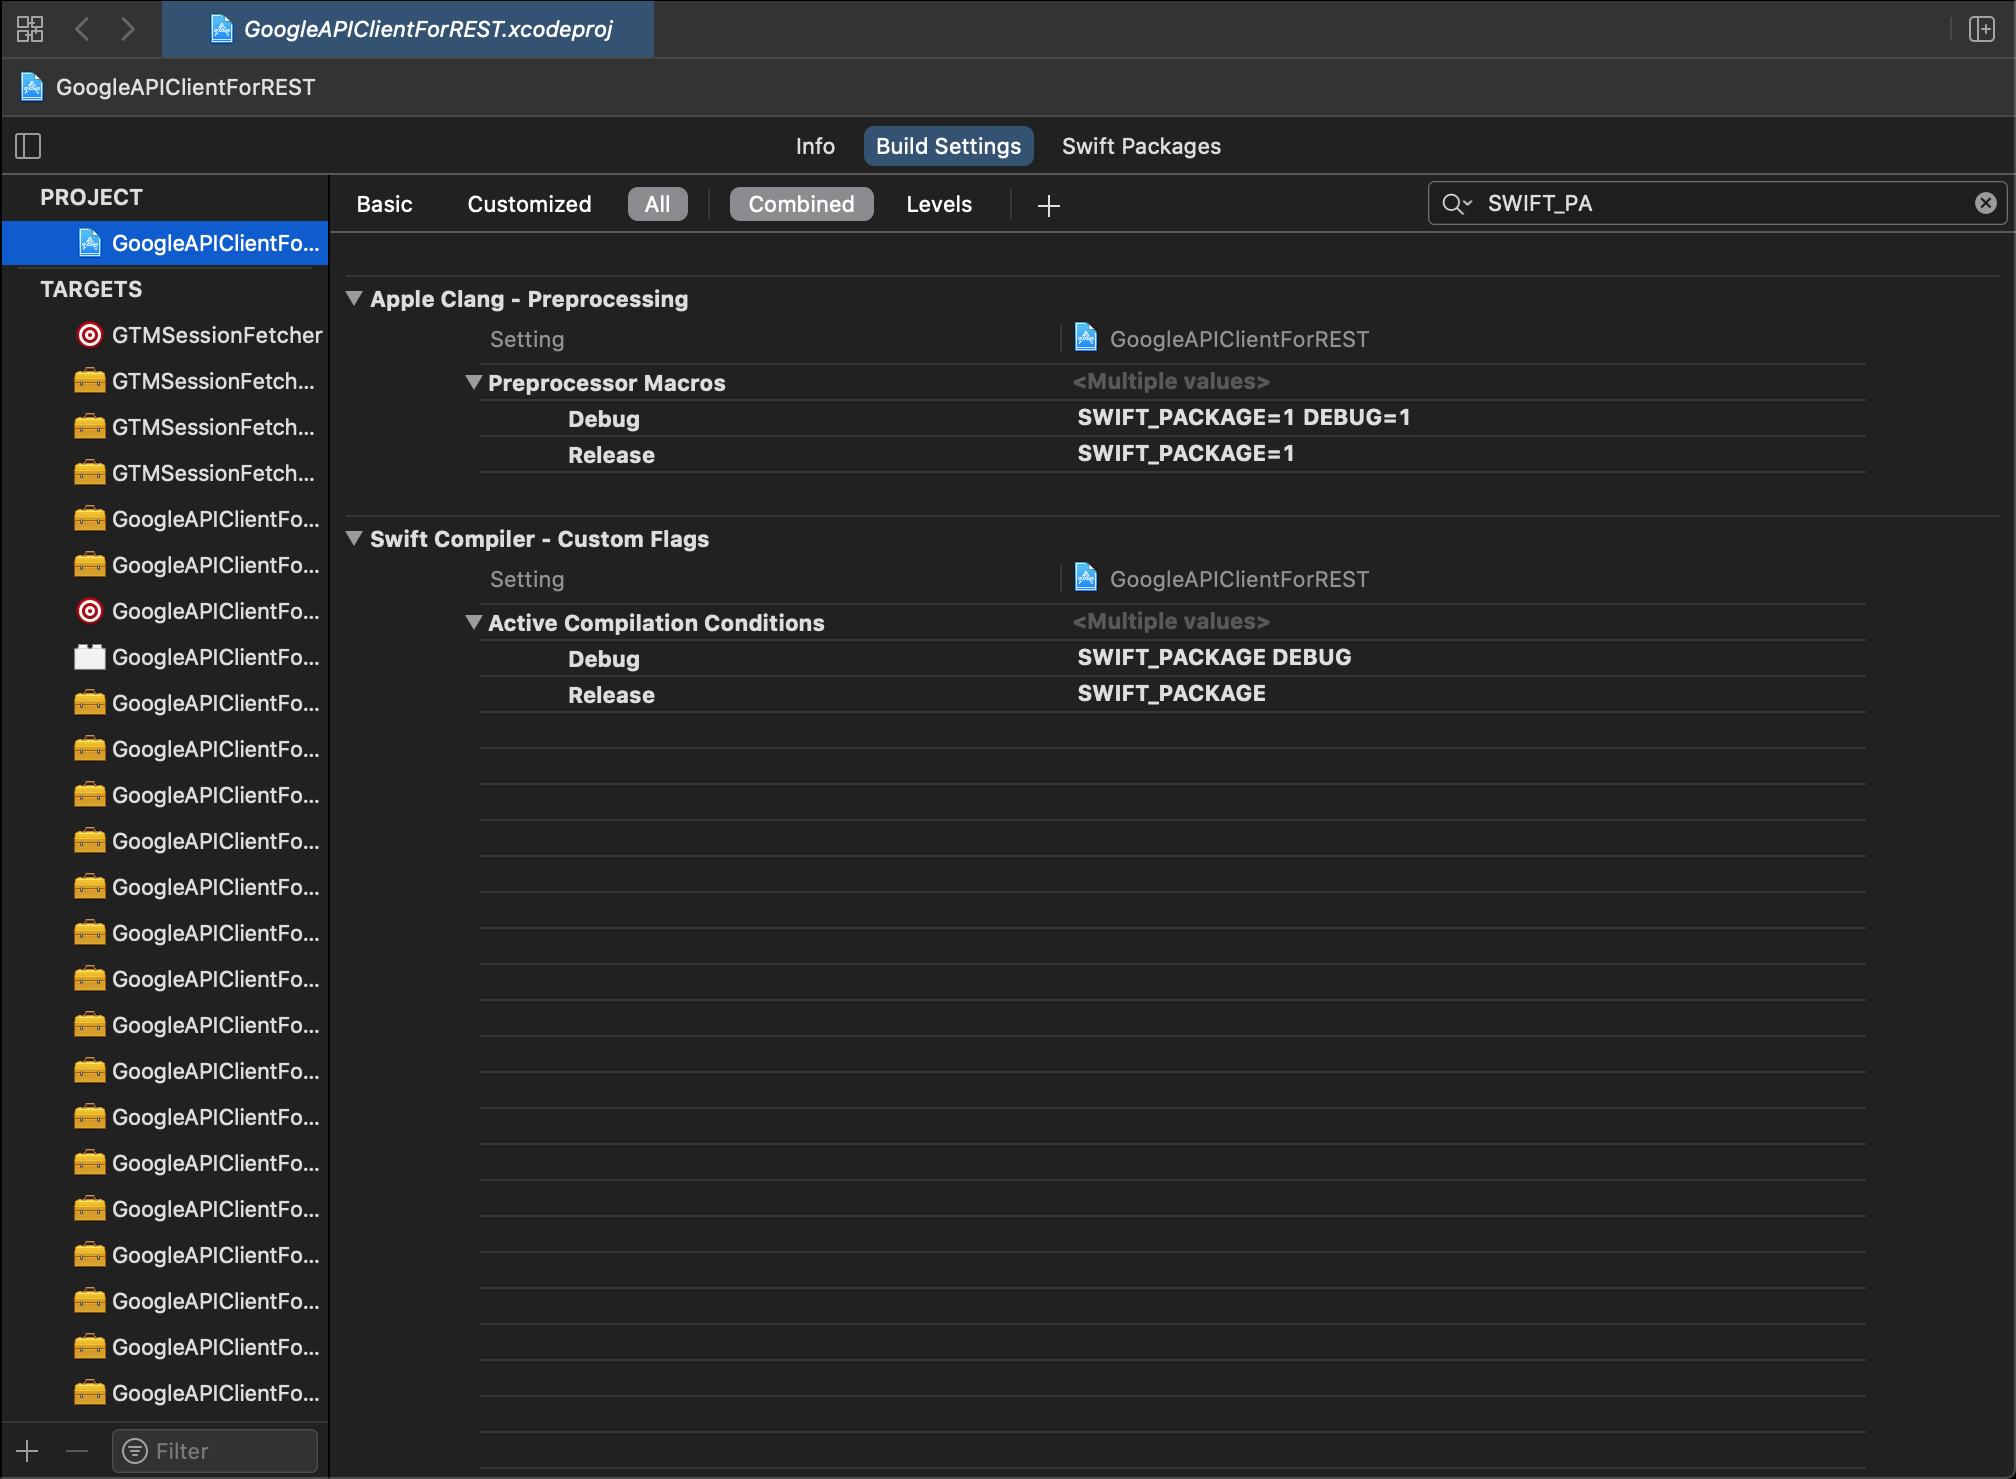The width and height of the screenshot is (2016, 1479).
Task: Click the Release value SWIFT_PACKAGE
Action: [1171, 694]
